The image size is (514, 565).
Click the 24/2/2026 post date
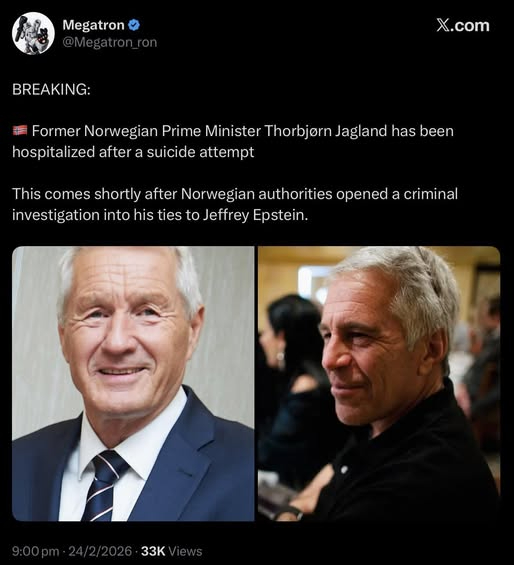pyautogui.click(x=100, y=551)
